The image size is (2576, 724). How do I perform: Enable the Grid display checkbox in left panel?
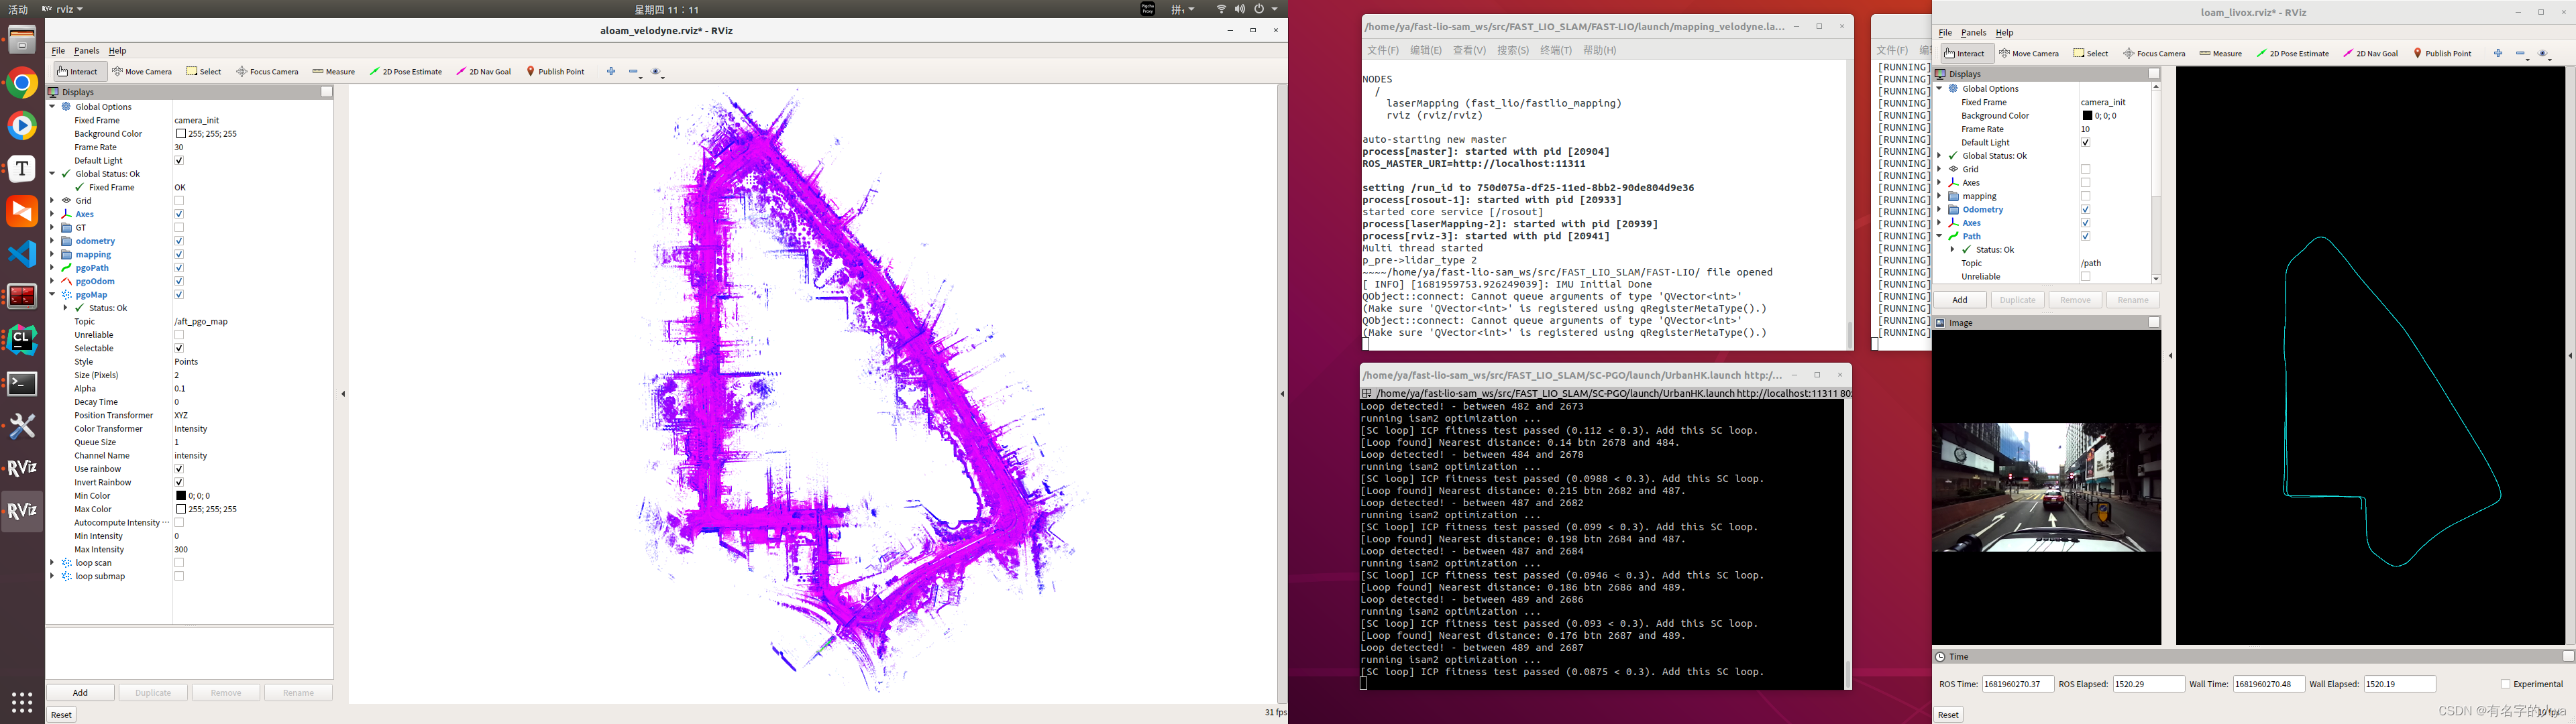coord(179,201)
